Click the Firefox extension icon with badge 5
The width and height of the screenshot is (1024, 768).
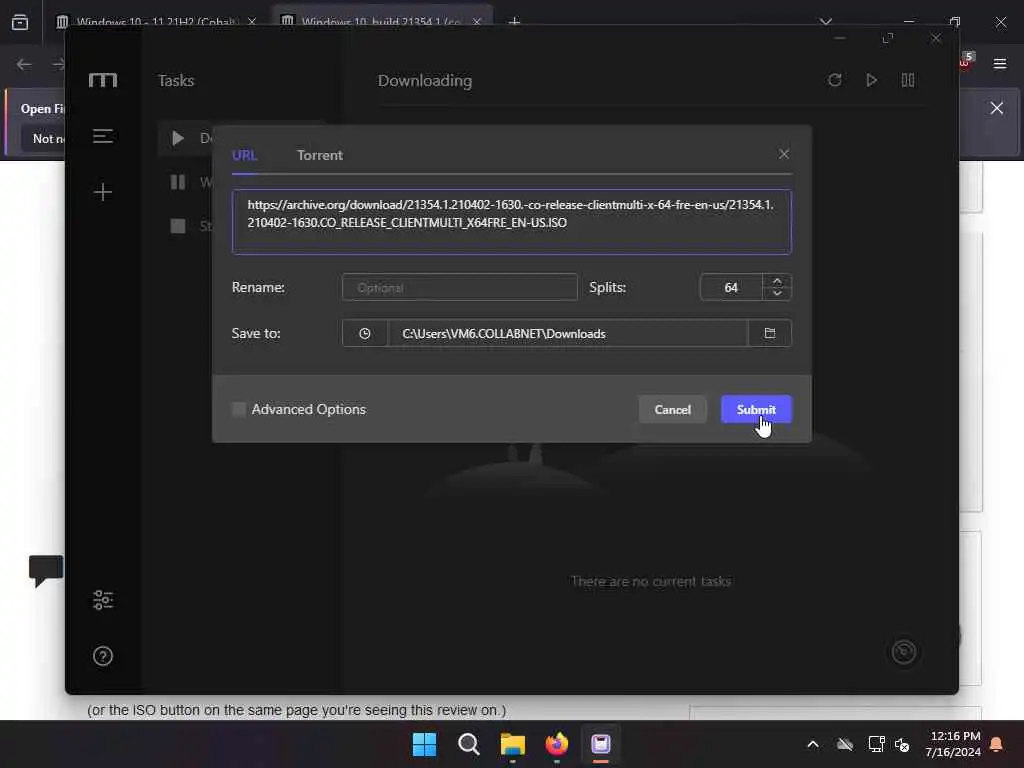click(966, 61)
